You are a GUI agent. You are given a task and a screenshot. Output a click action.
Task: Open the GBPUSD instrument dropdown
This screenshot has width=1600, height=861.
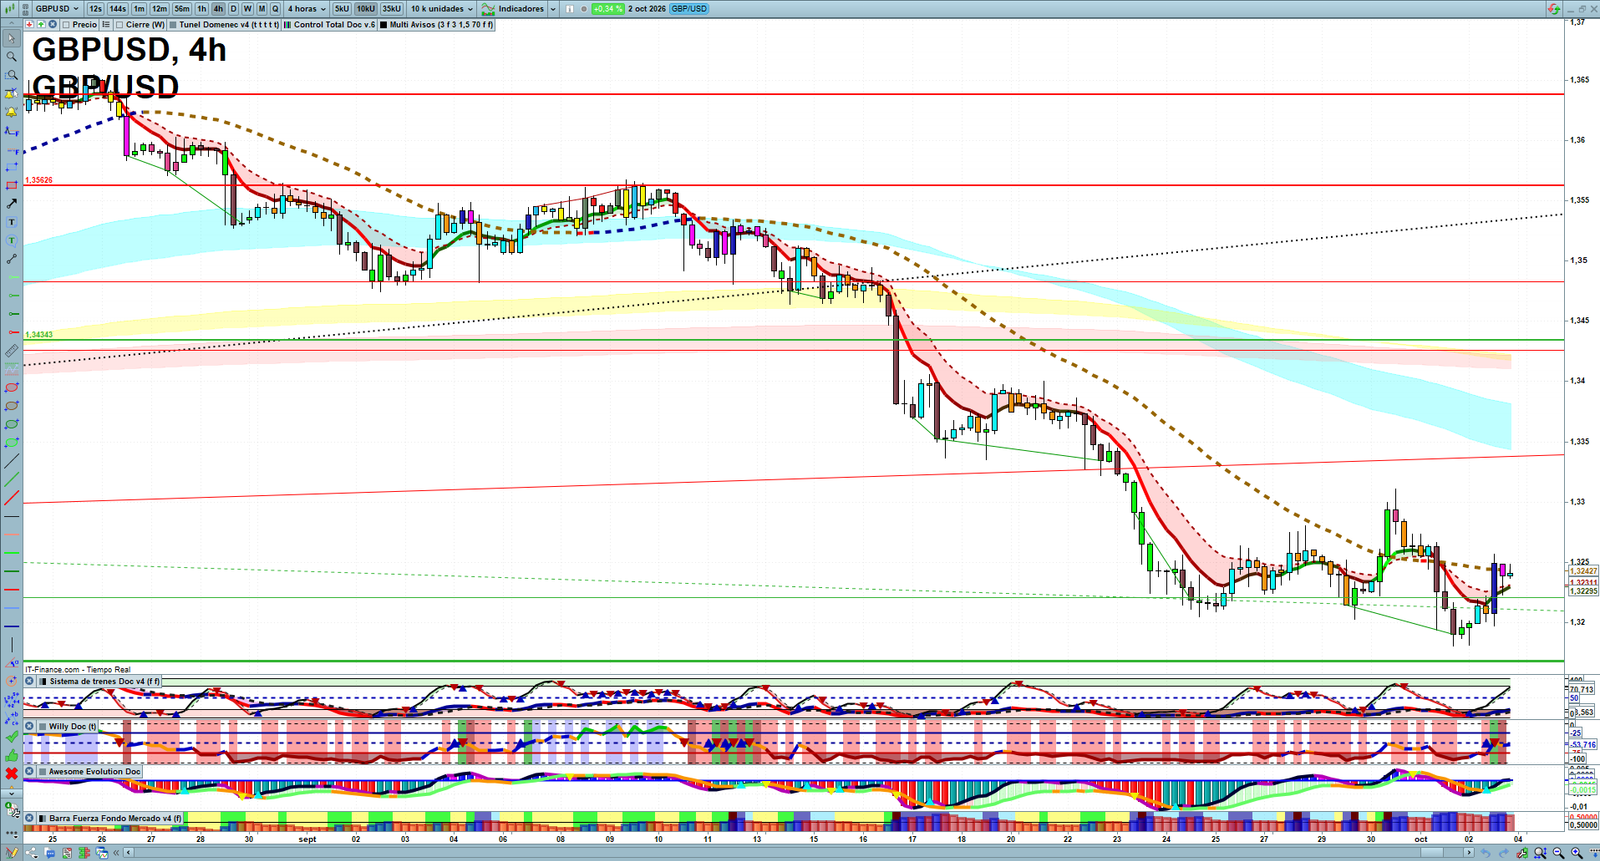coord(56,9)
